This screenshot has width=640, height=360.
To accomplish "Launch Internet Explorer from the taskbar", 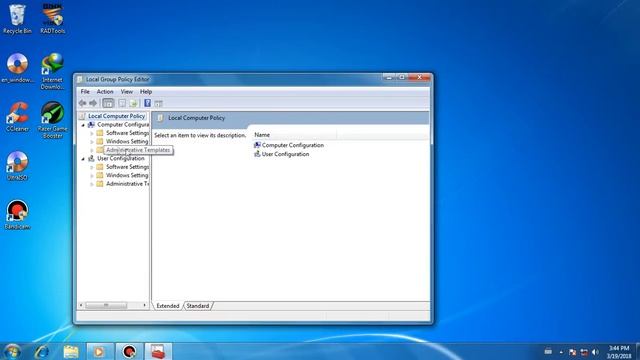I will (42, 351).
